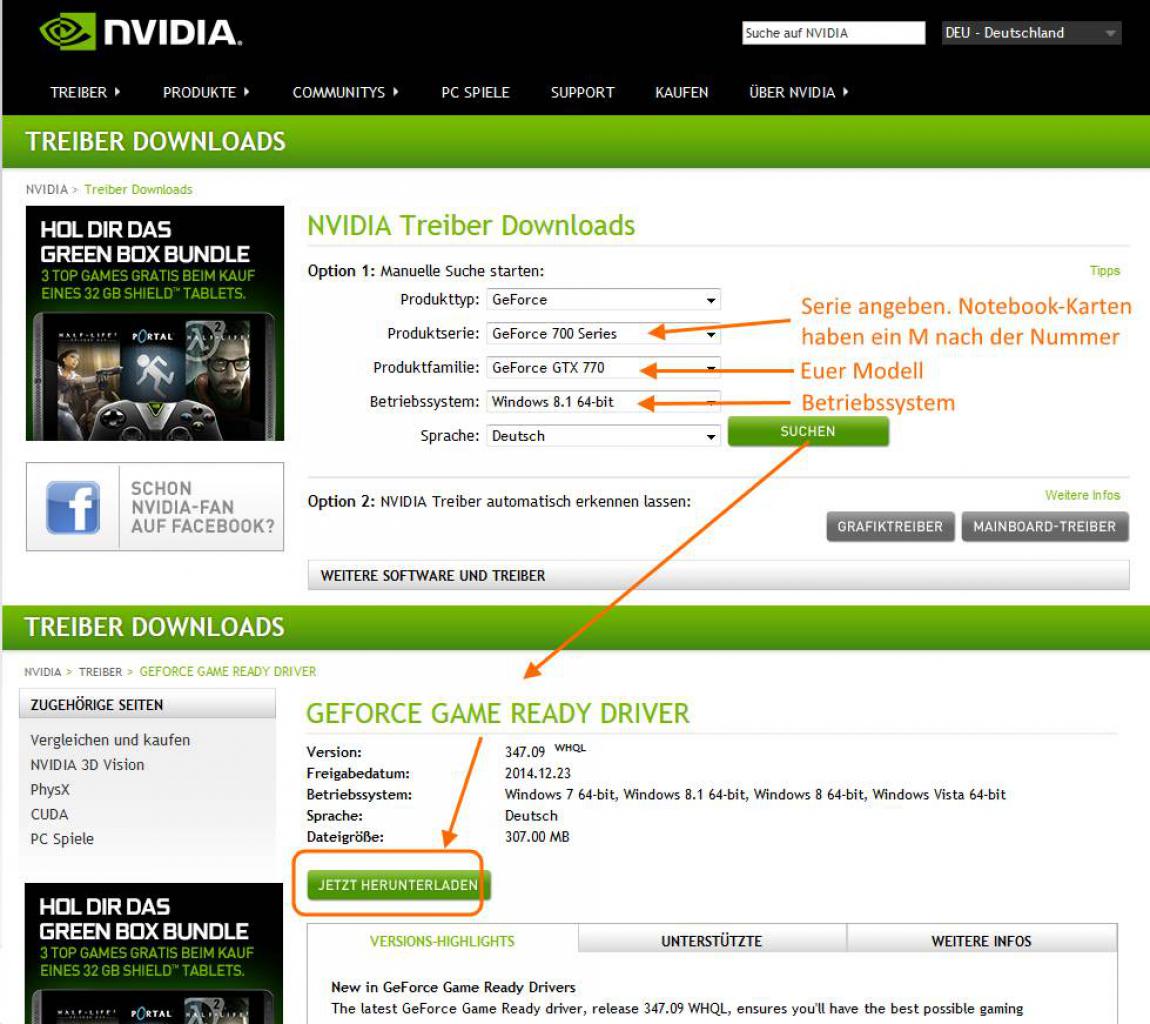Click the GEFORCE GAME READY DRIVER breadcrumb
The width and height of the screenshot is (1150, 1024).
(227, 672)
